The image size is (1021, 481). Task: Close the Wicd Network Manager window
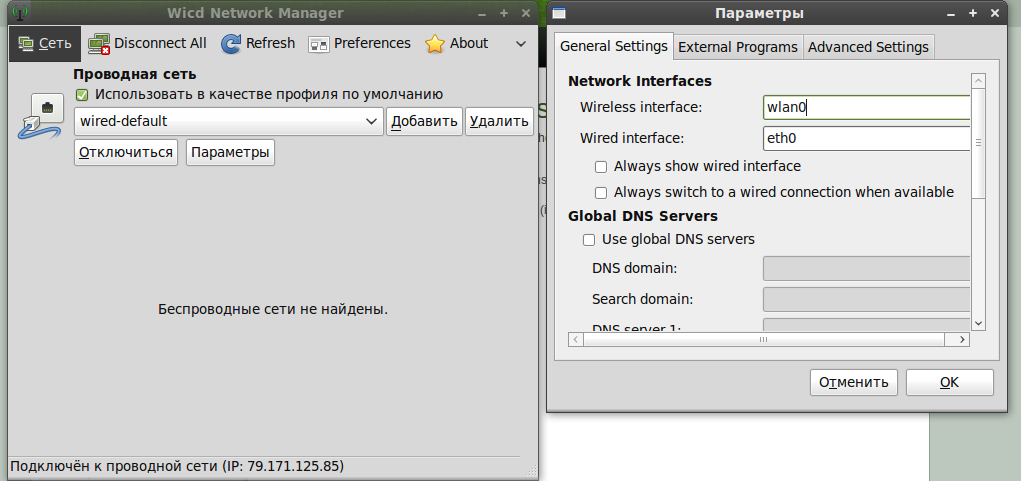(525, 13)
